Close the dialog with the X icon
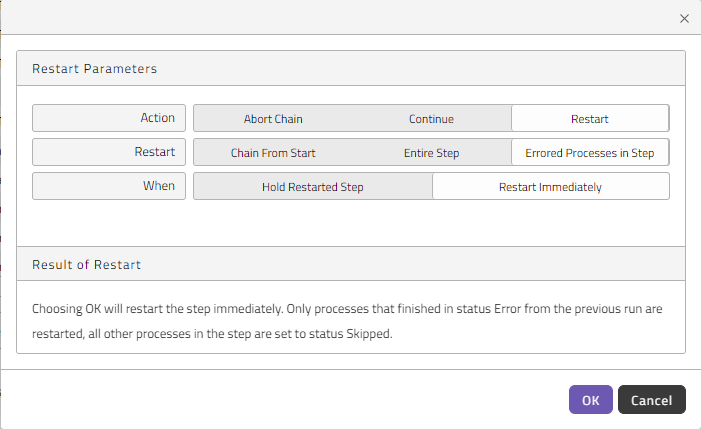This screenshot has height=429, width=701. [684, 18]
